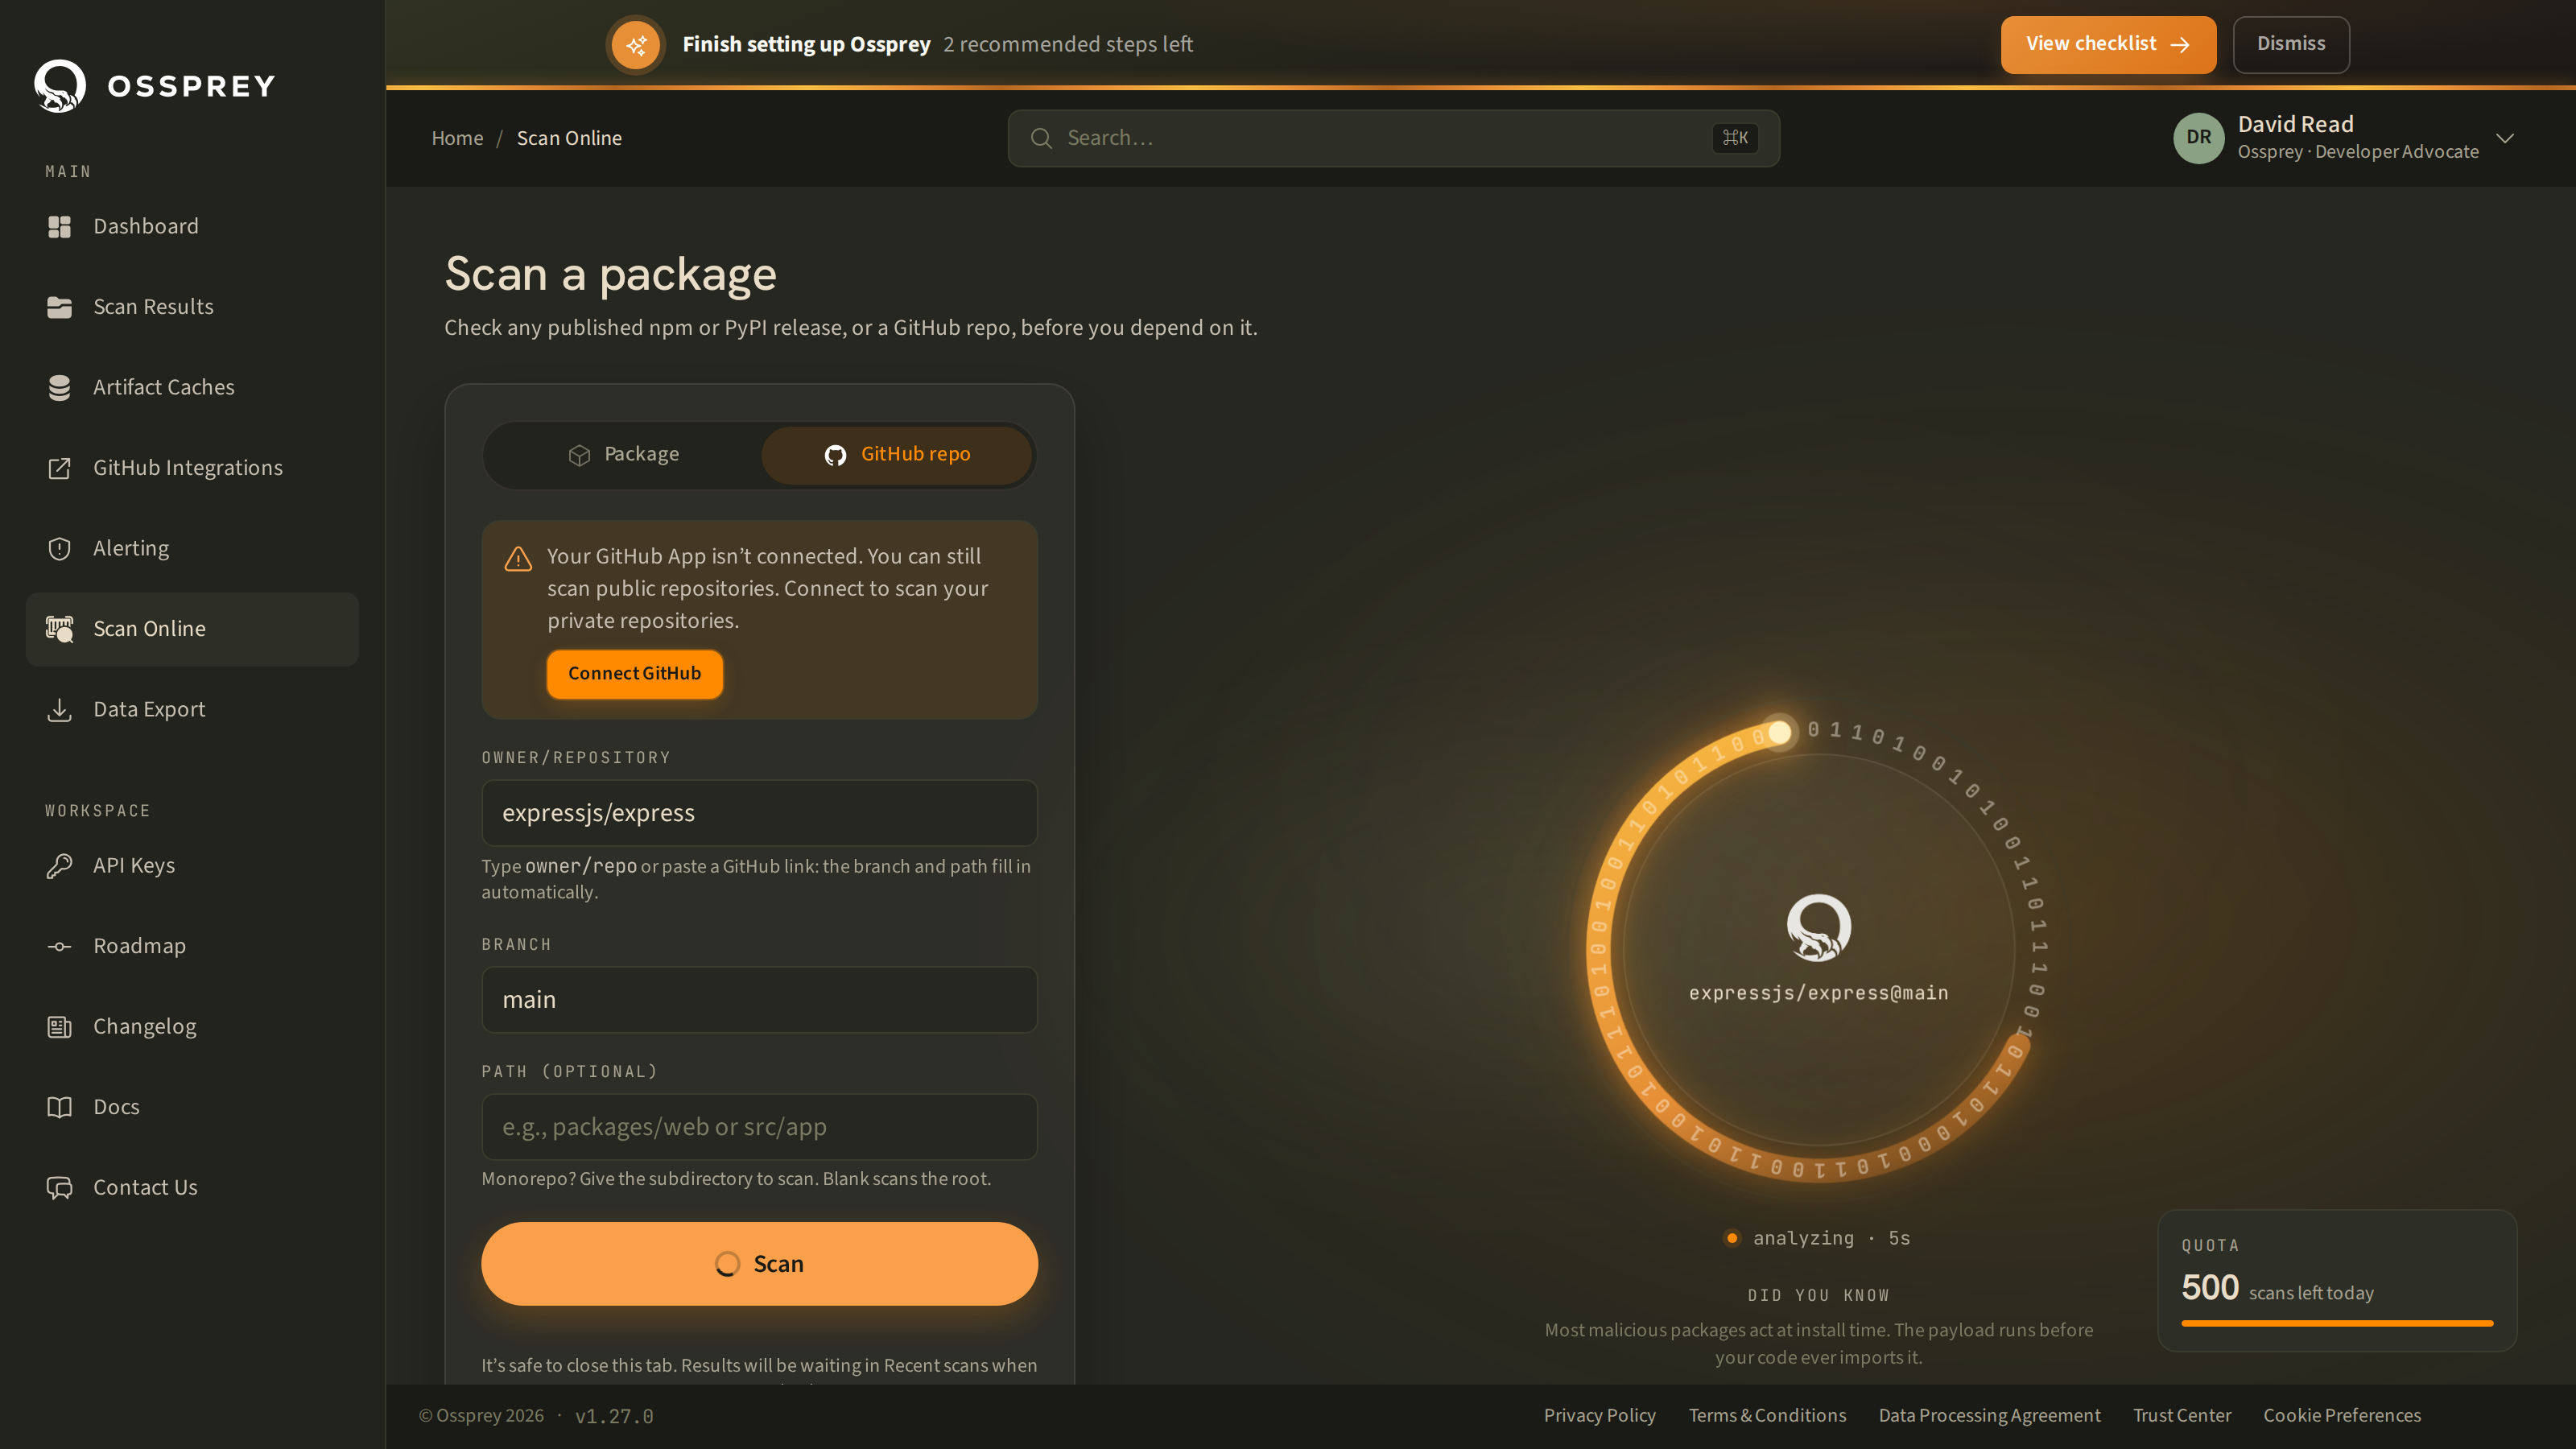
Task: Click the Owner/Repository input field
Action: tap(759, 813)
